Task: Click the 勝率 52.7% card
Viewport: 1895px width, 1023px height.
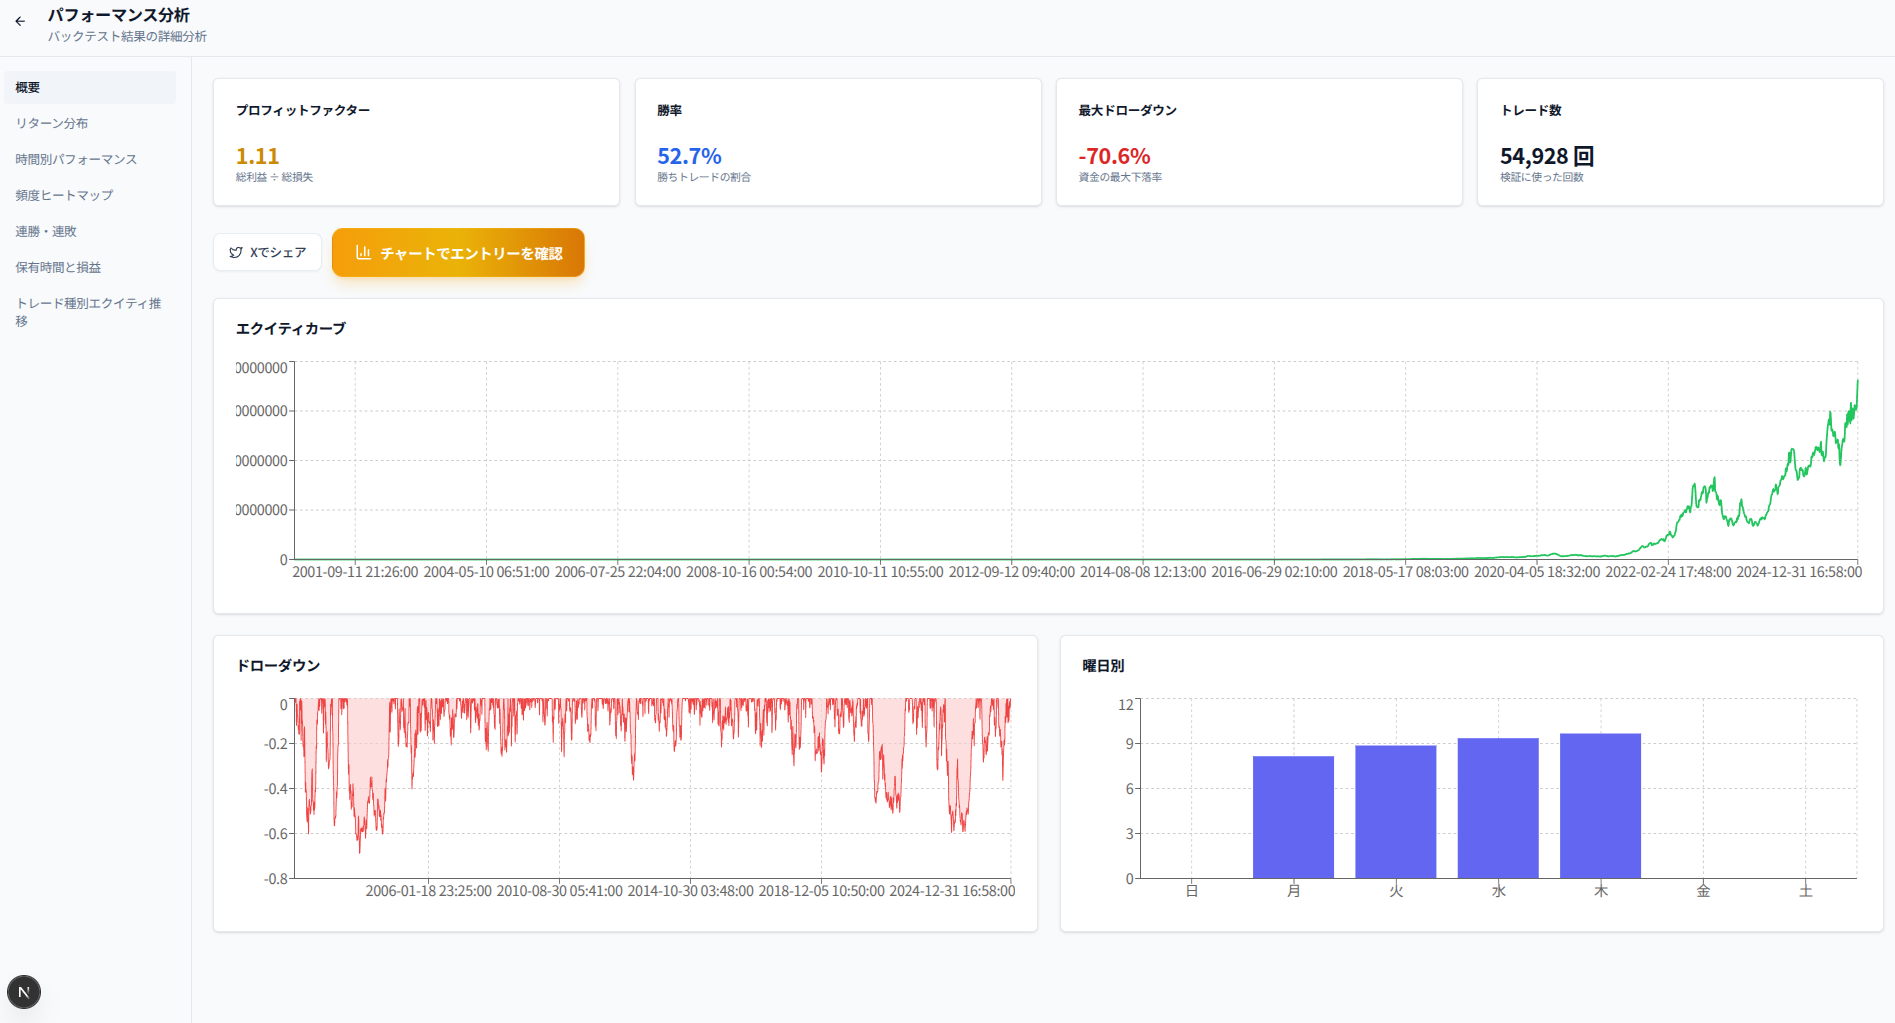Action: (838, 142)
